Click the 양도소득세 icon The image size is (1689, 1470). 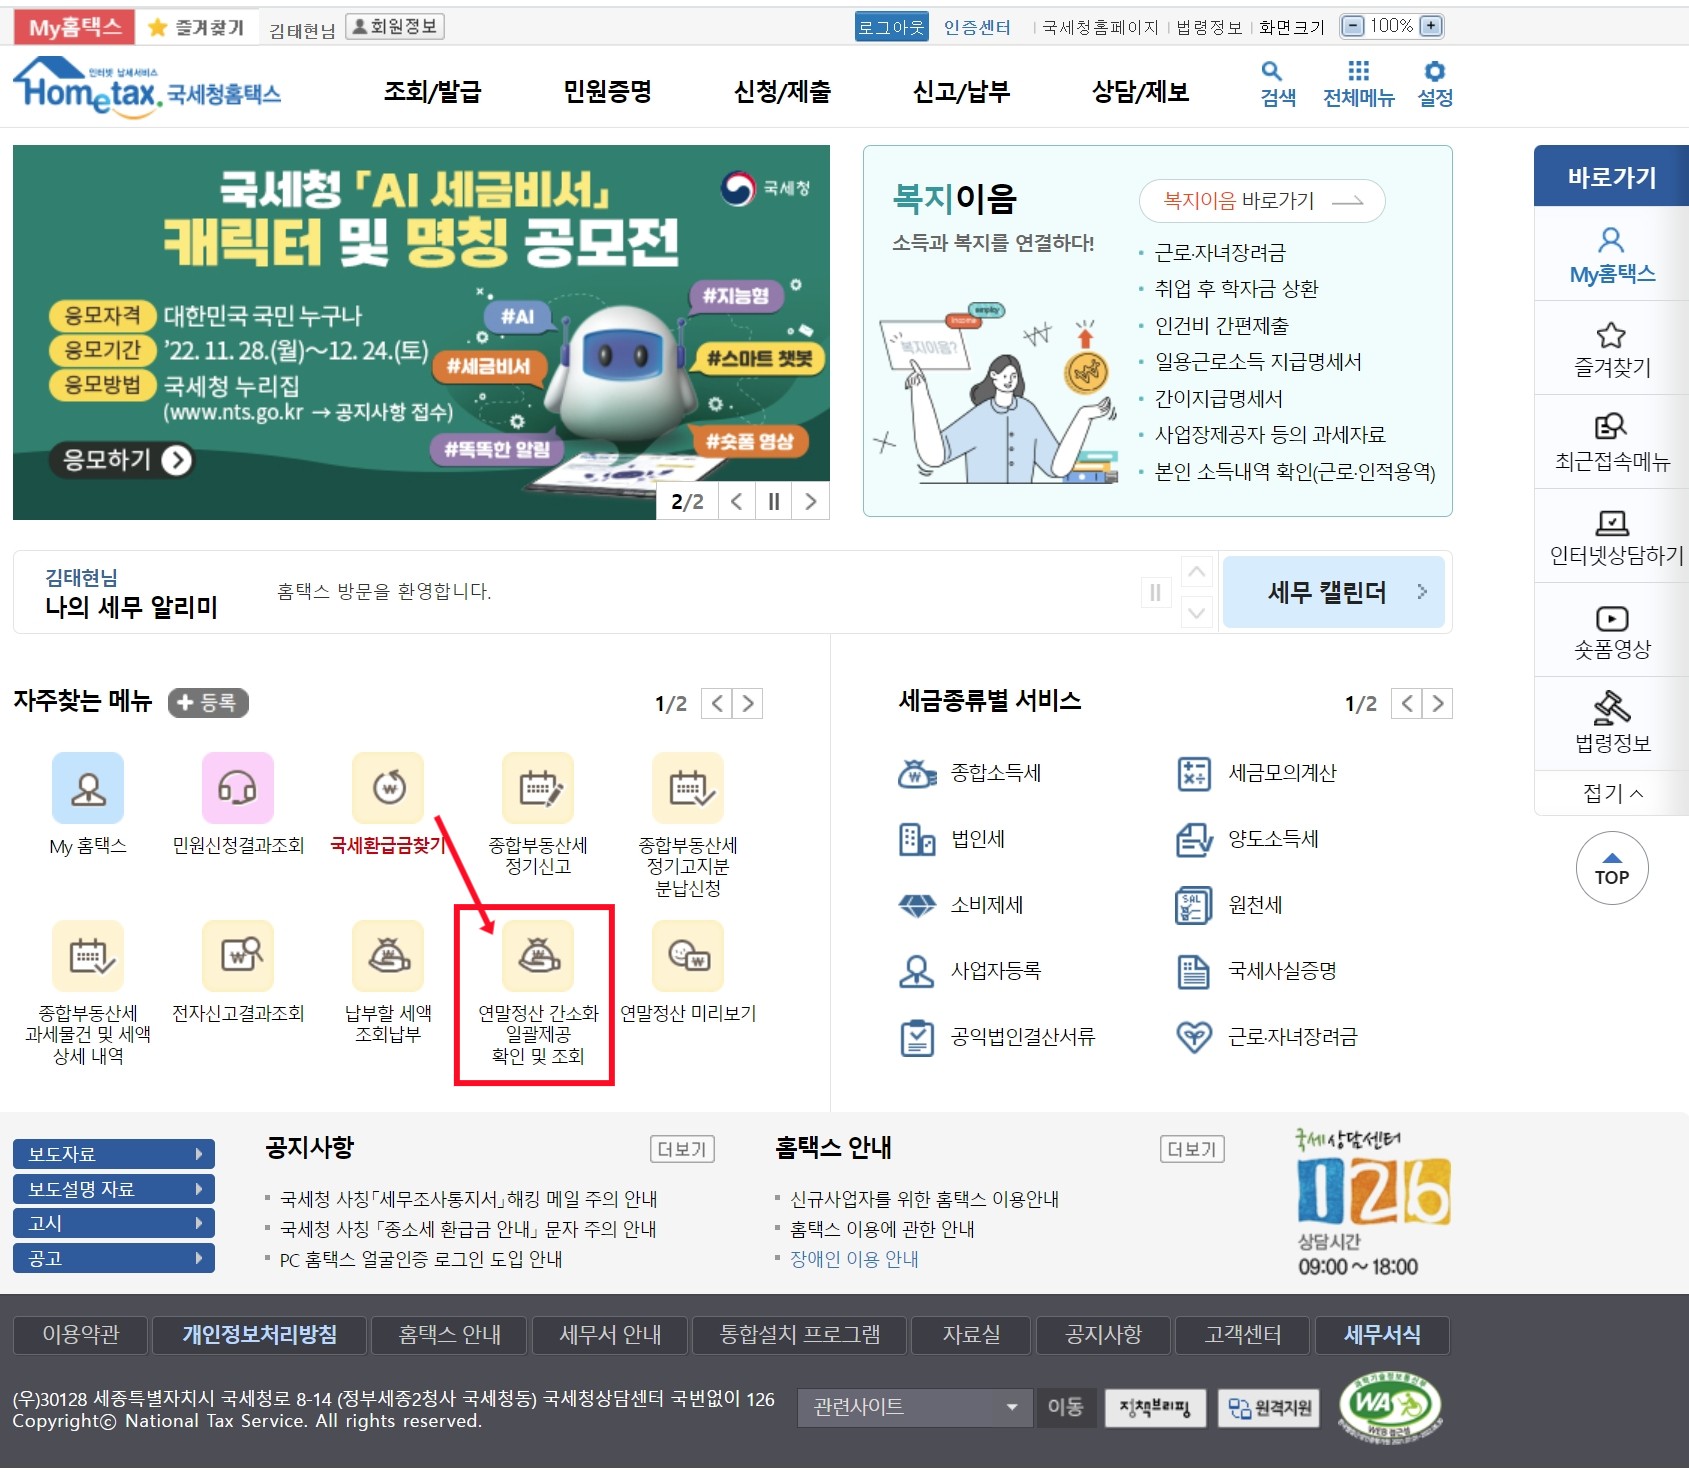point(1194,839)
